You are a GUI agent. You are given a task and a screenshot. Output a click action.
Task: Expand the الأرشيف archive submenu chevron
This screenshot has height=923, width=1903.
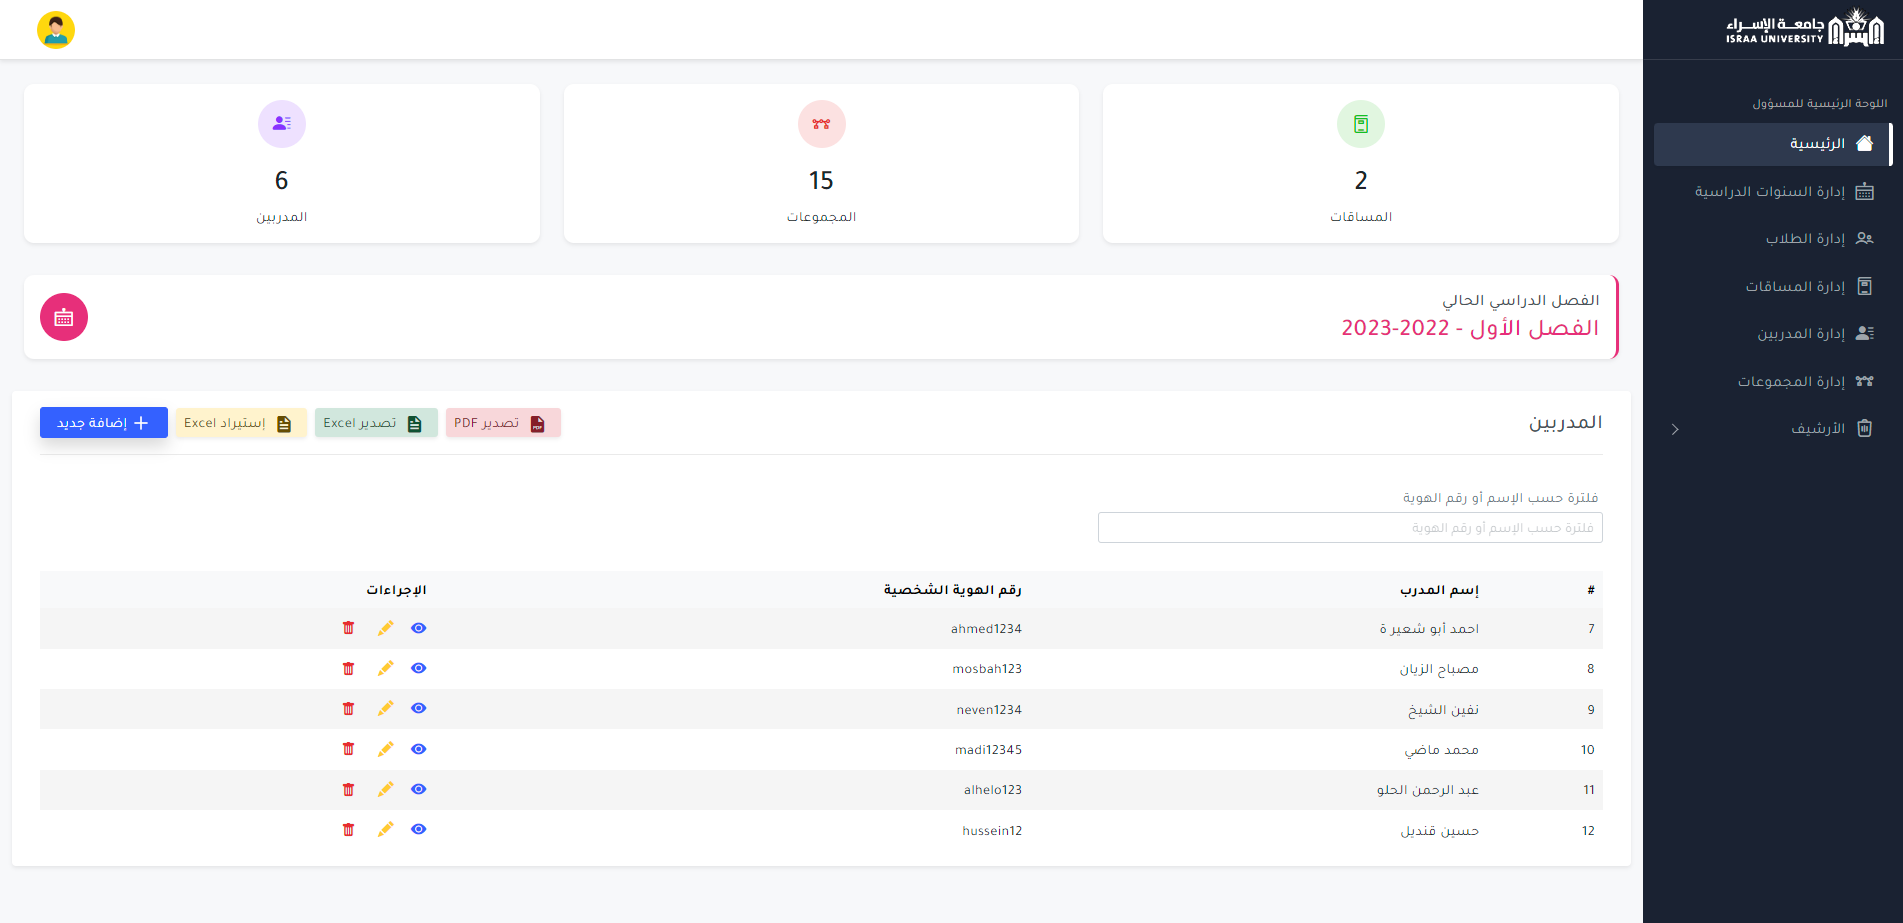(x=1675, y=429)
